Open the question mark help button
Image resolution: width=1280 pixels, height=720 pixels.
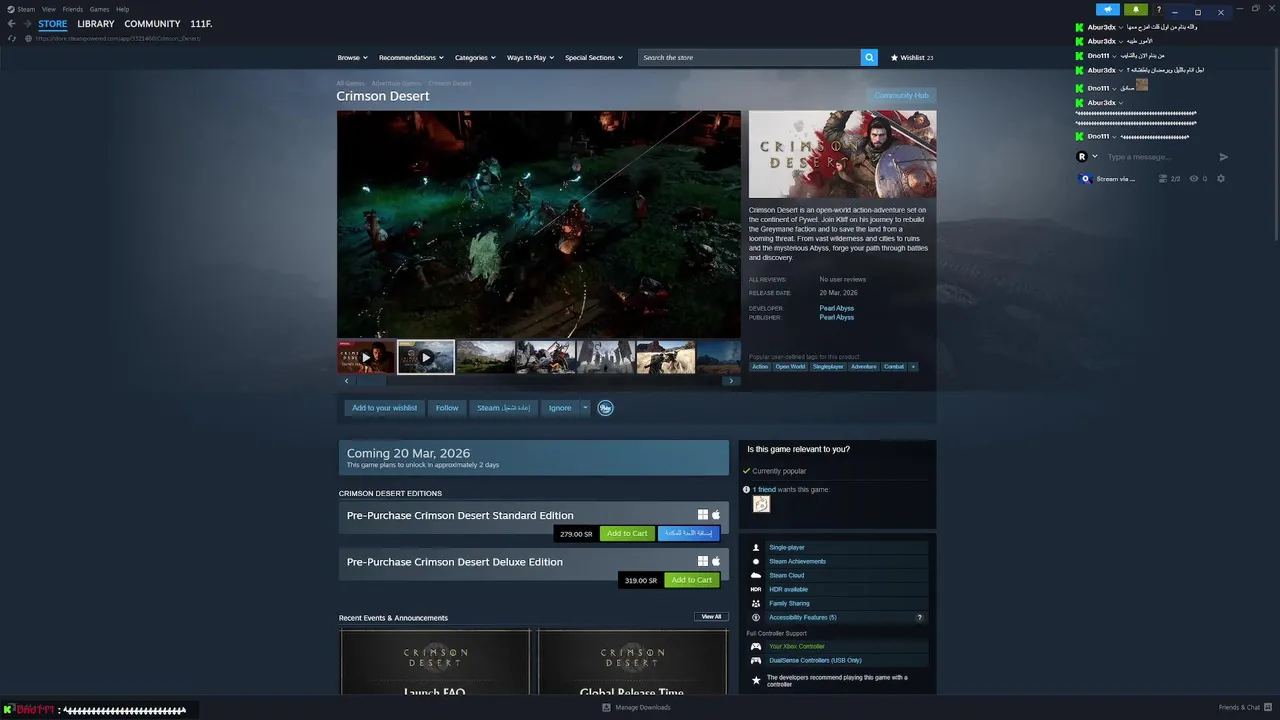[1159, 10]
